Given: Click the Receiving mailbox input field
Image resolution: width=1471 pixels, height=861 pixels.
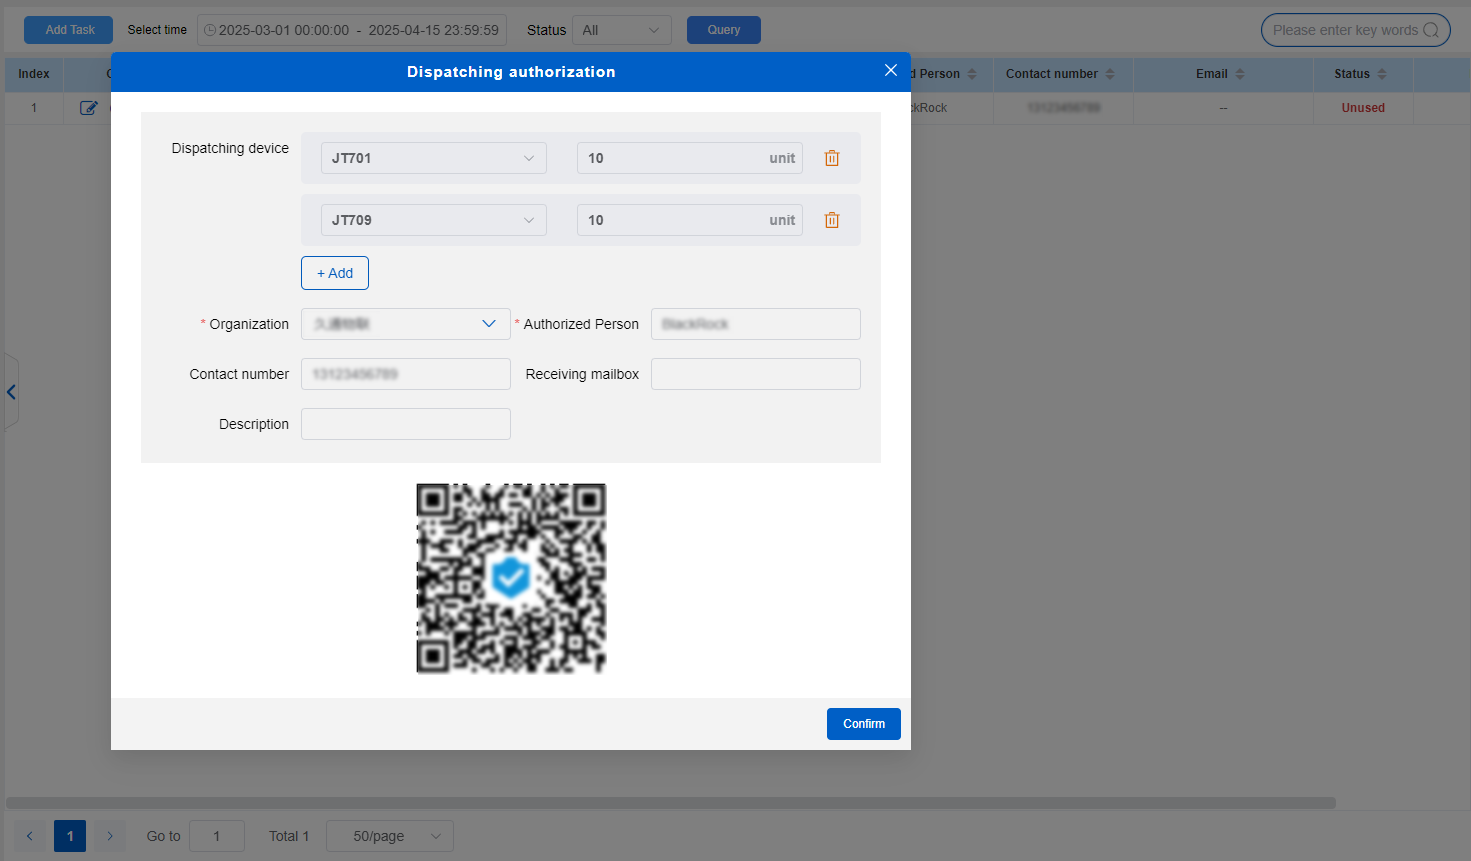Looking at the screenshot, I should (755, 374).
